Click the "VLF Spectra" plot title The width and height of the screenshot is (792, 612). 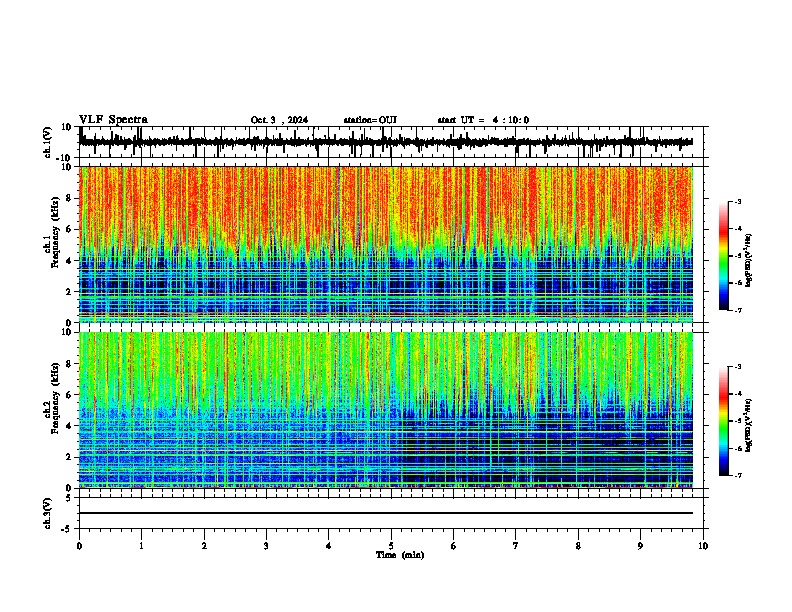113,120
